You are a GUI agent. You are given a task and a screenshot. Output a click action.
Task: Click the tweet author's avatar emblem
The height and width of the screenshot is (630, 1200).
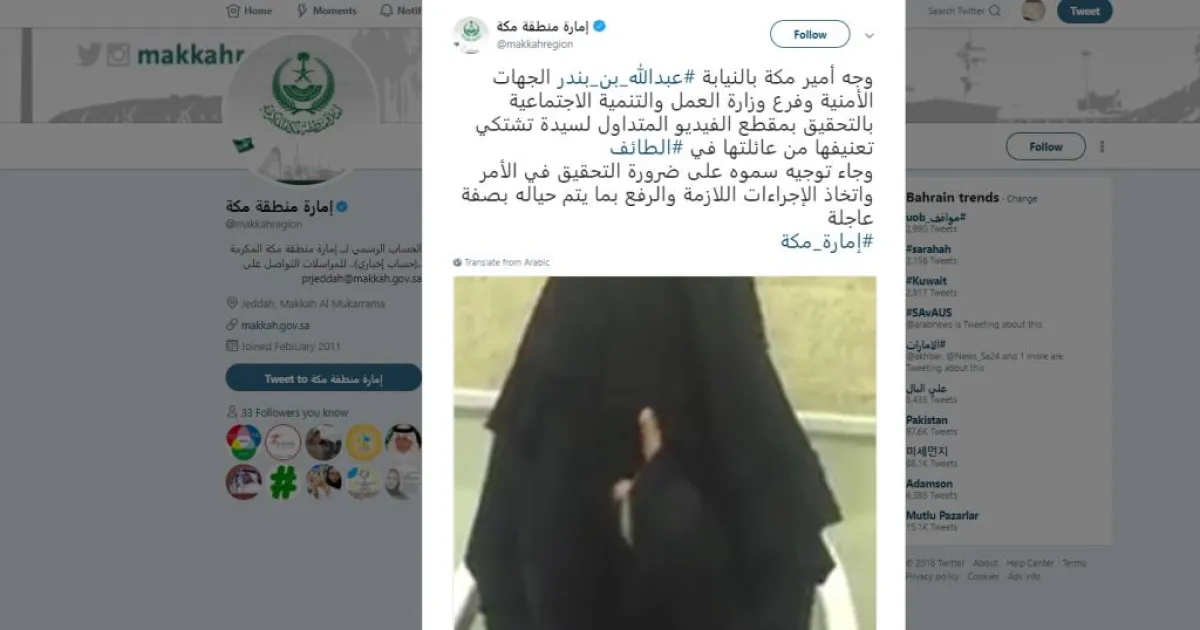click(470, 34)
